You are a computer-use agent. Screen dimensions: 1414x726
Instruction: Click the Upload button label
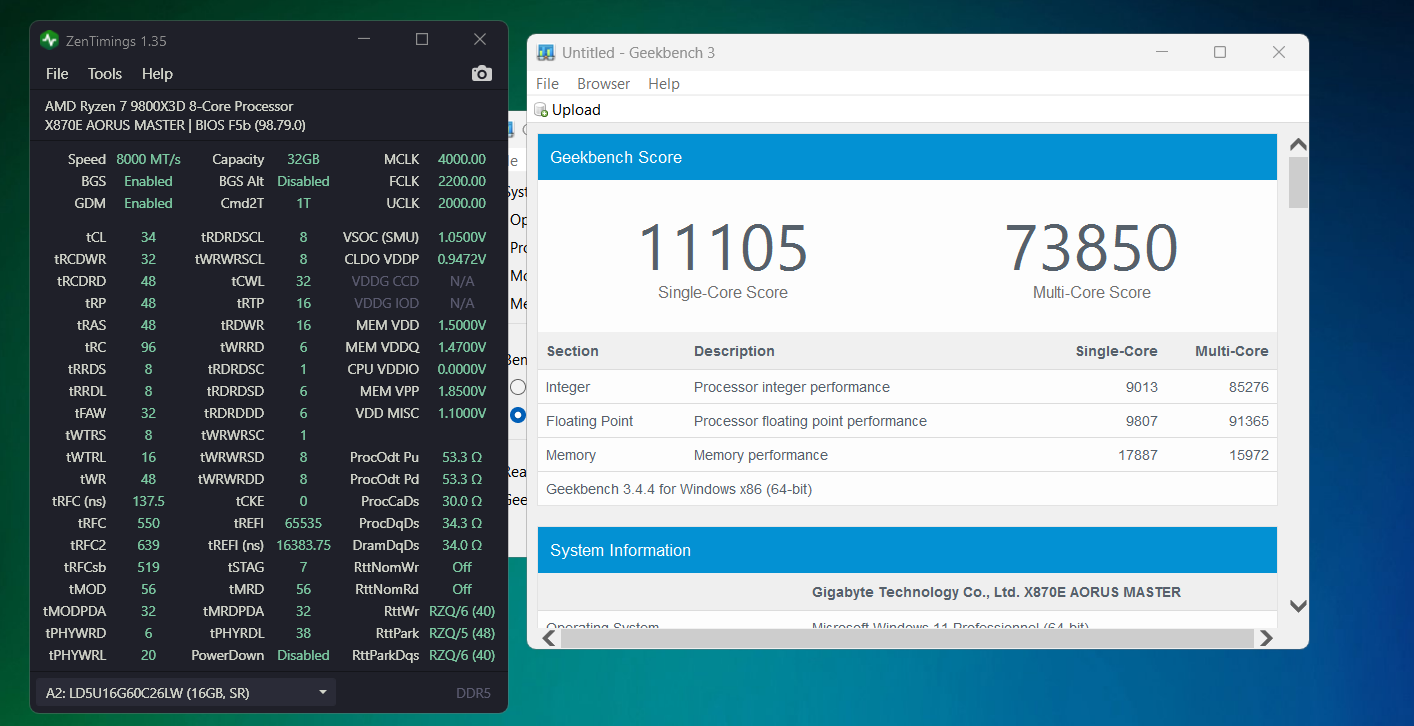click(576, 110)
